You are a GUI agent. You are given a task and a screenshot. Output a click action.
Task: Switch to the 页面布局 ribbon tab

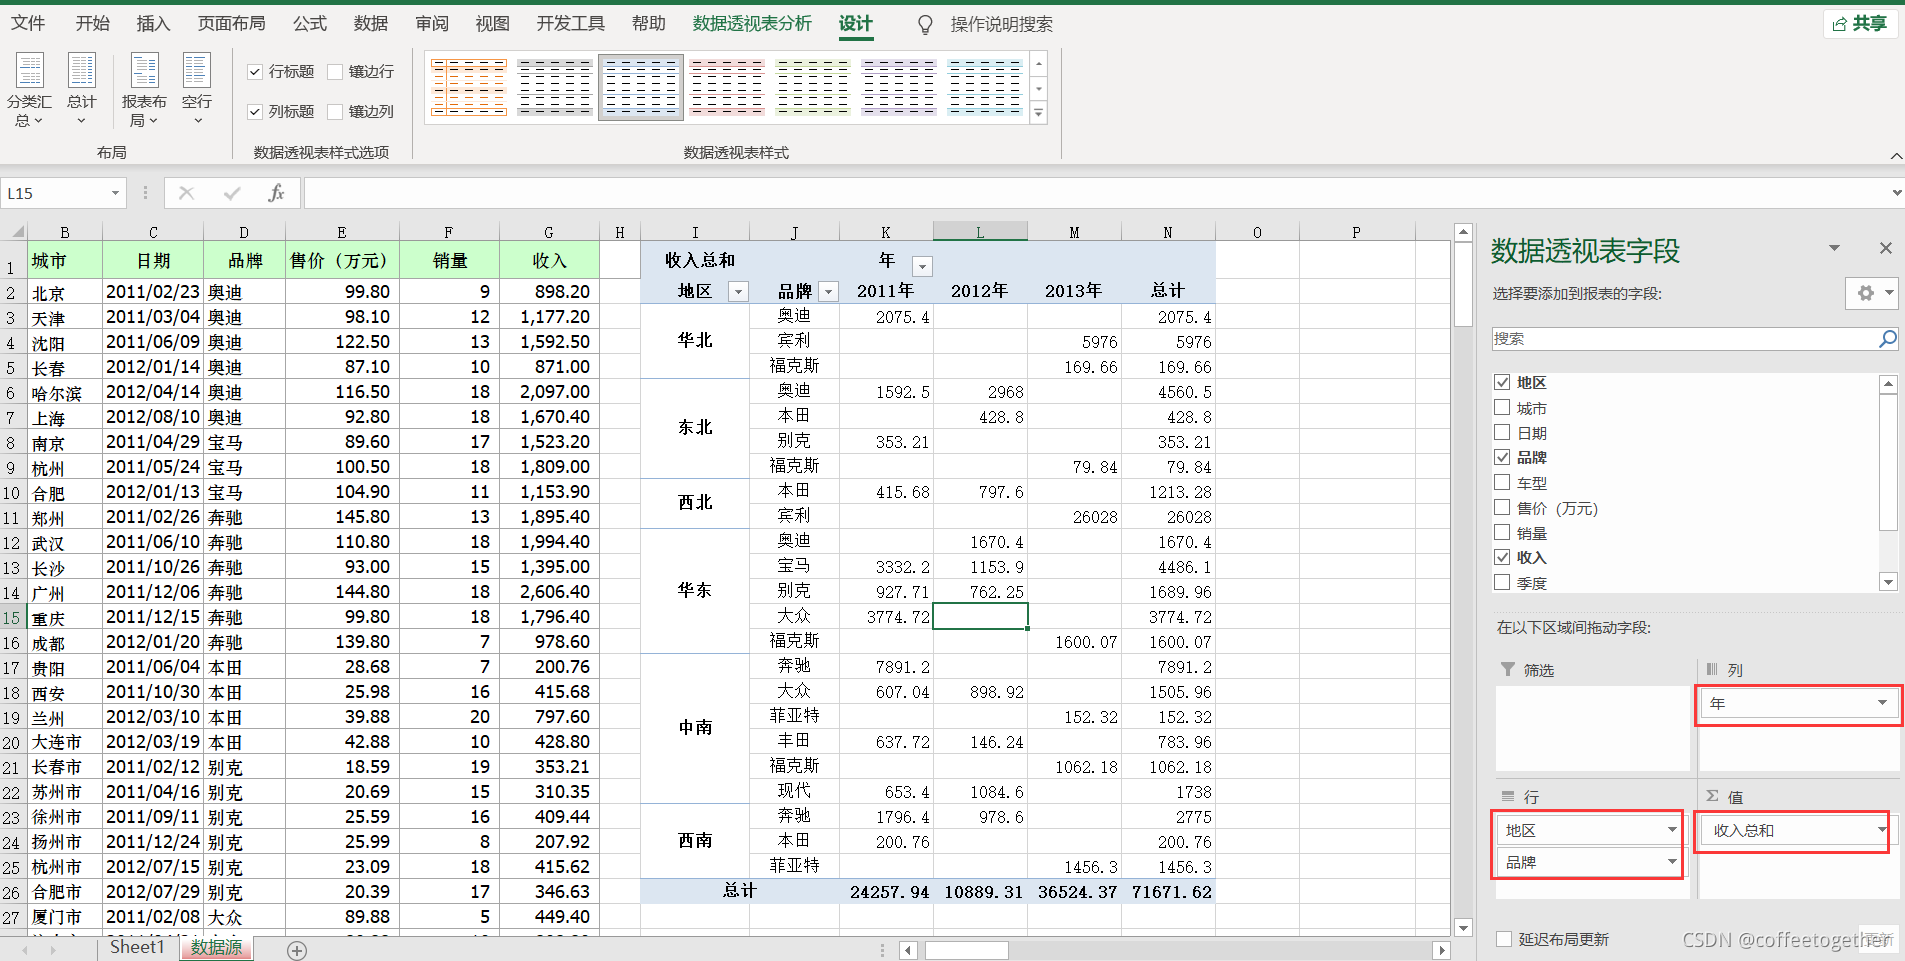pos(231,23)
